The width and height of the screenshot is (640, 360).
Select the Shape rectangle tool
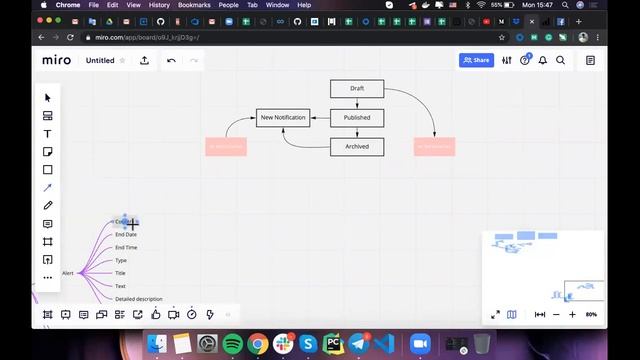click(48, 170)
